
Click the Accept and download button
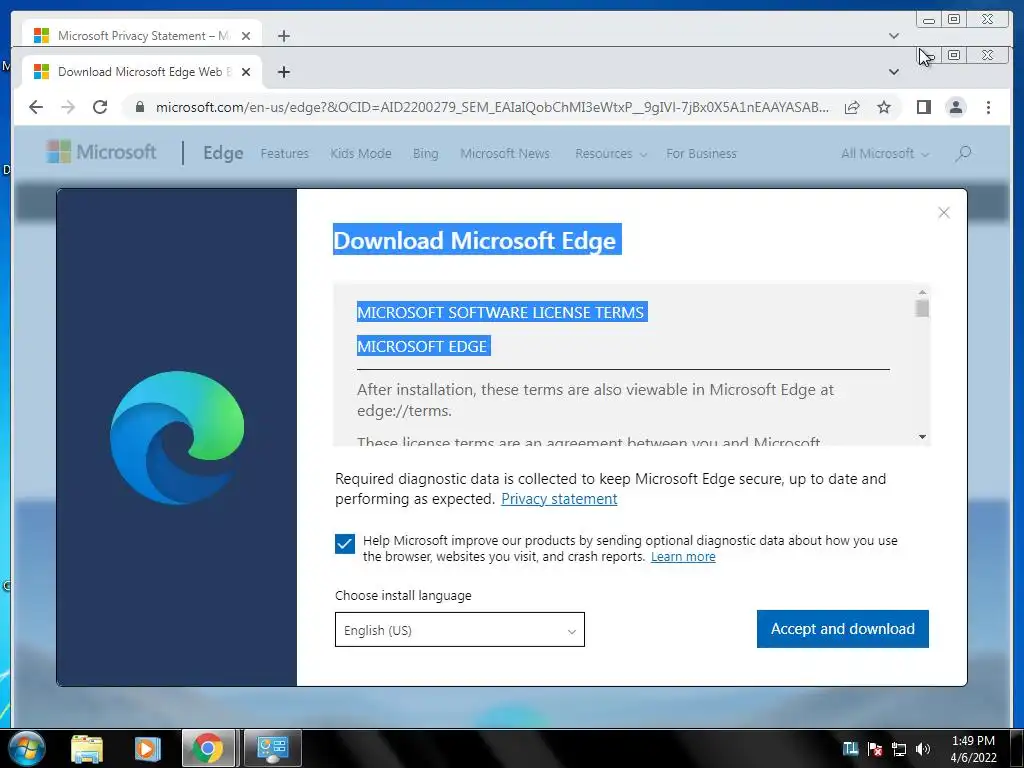(842, 629)
